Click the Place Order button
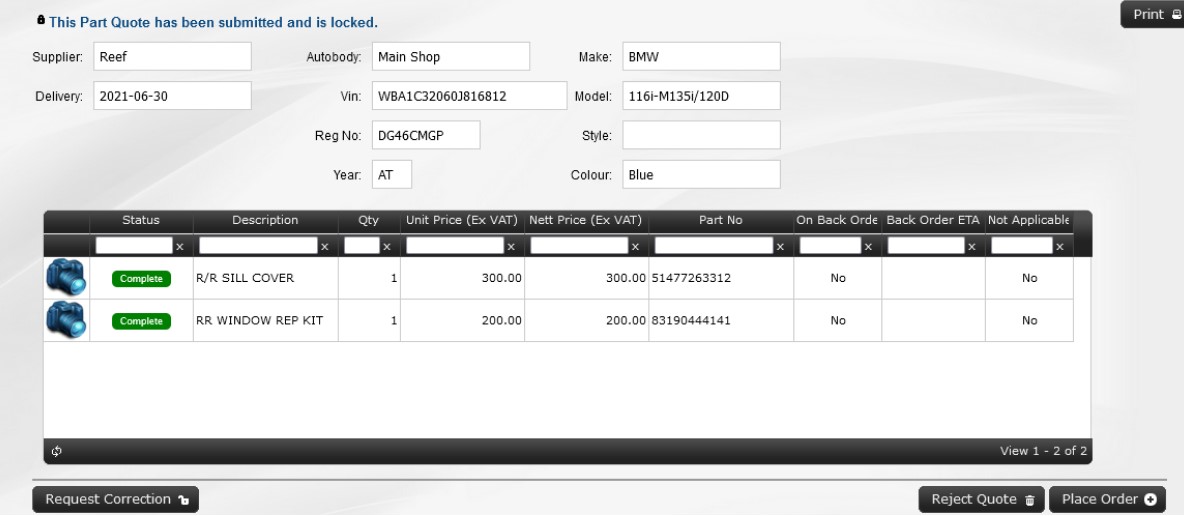1184x516 pixels. [x=1108, y=499]
